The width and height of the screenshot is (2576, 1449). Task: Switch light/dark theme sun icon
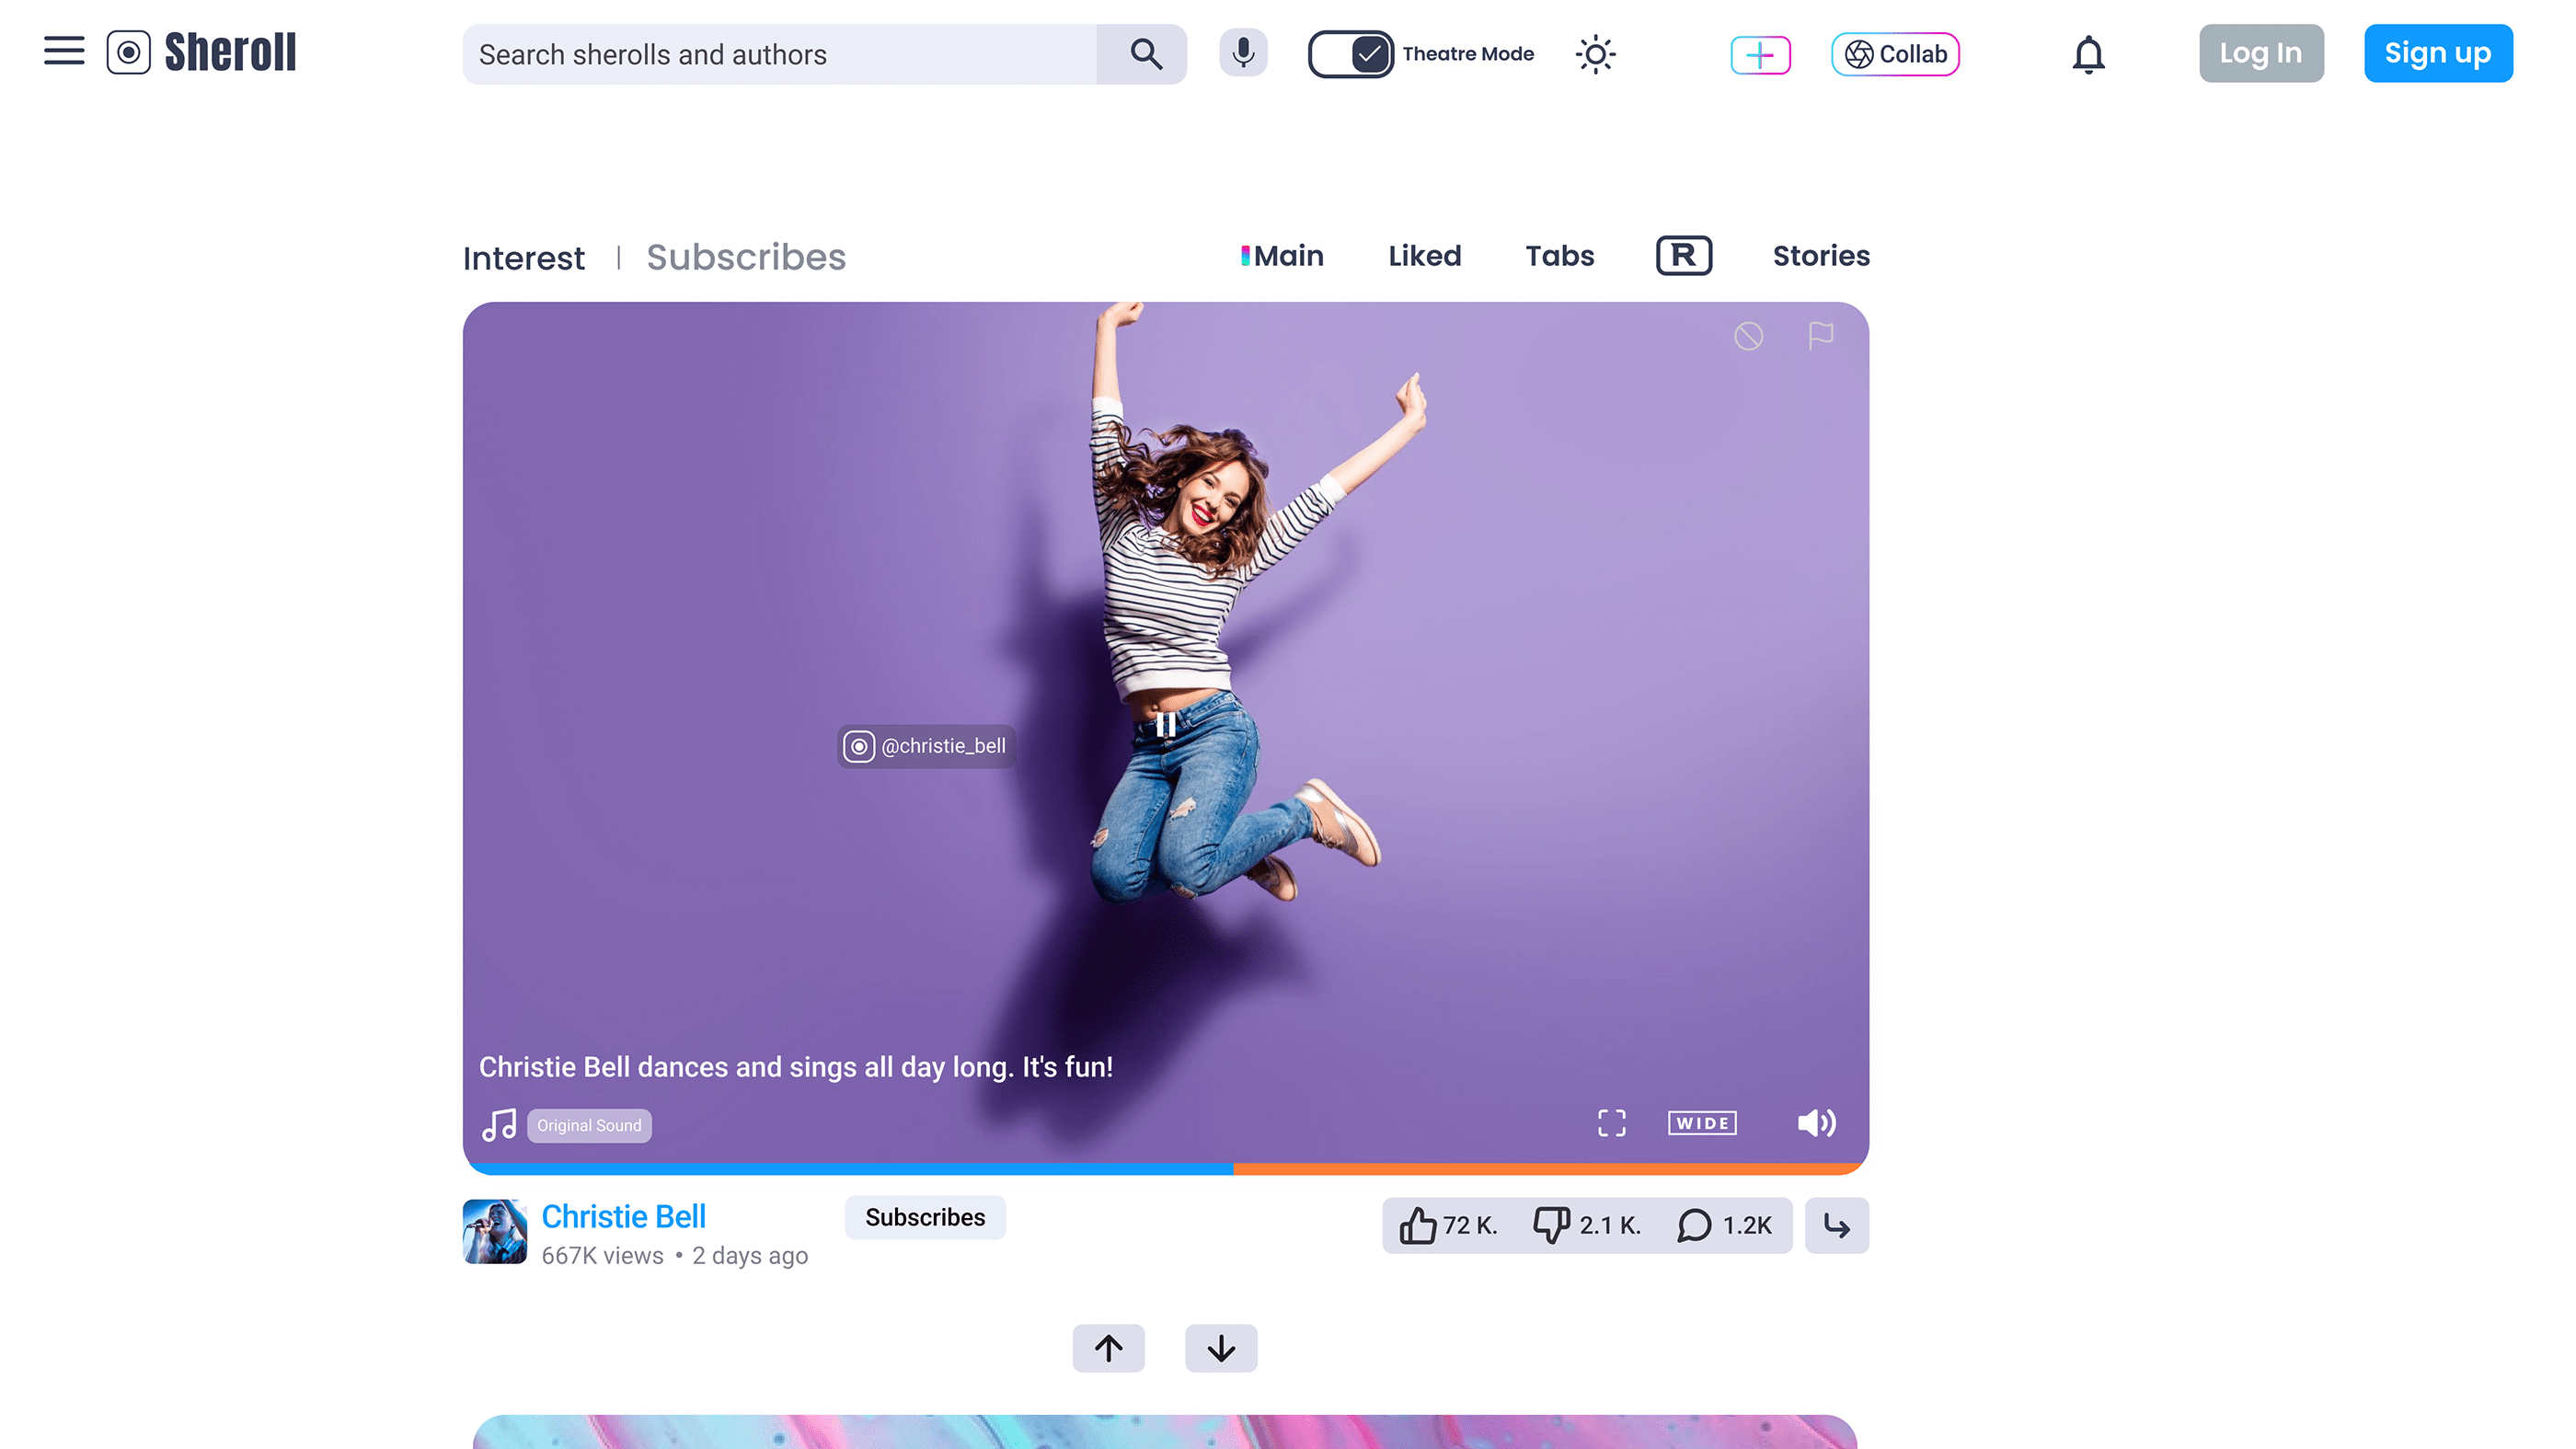(1595, 54)
